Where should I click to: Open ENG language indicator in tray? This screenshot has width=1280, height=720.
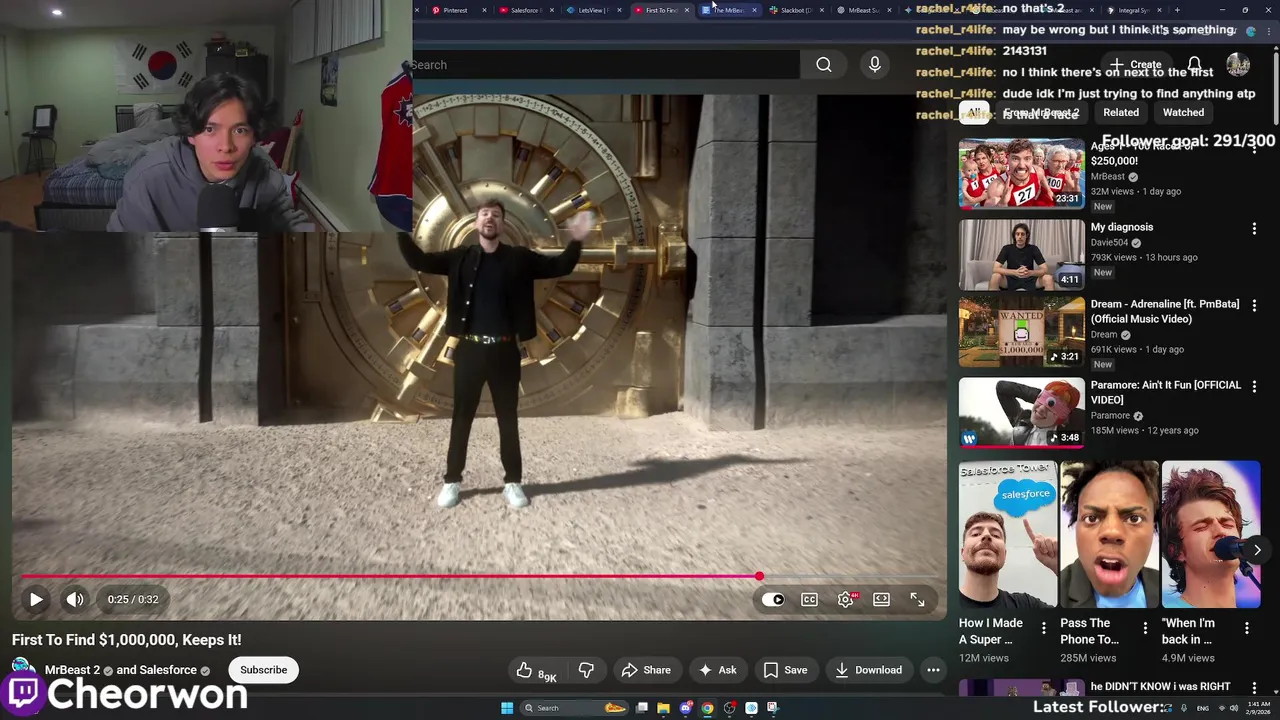[1203, 708]
